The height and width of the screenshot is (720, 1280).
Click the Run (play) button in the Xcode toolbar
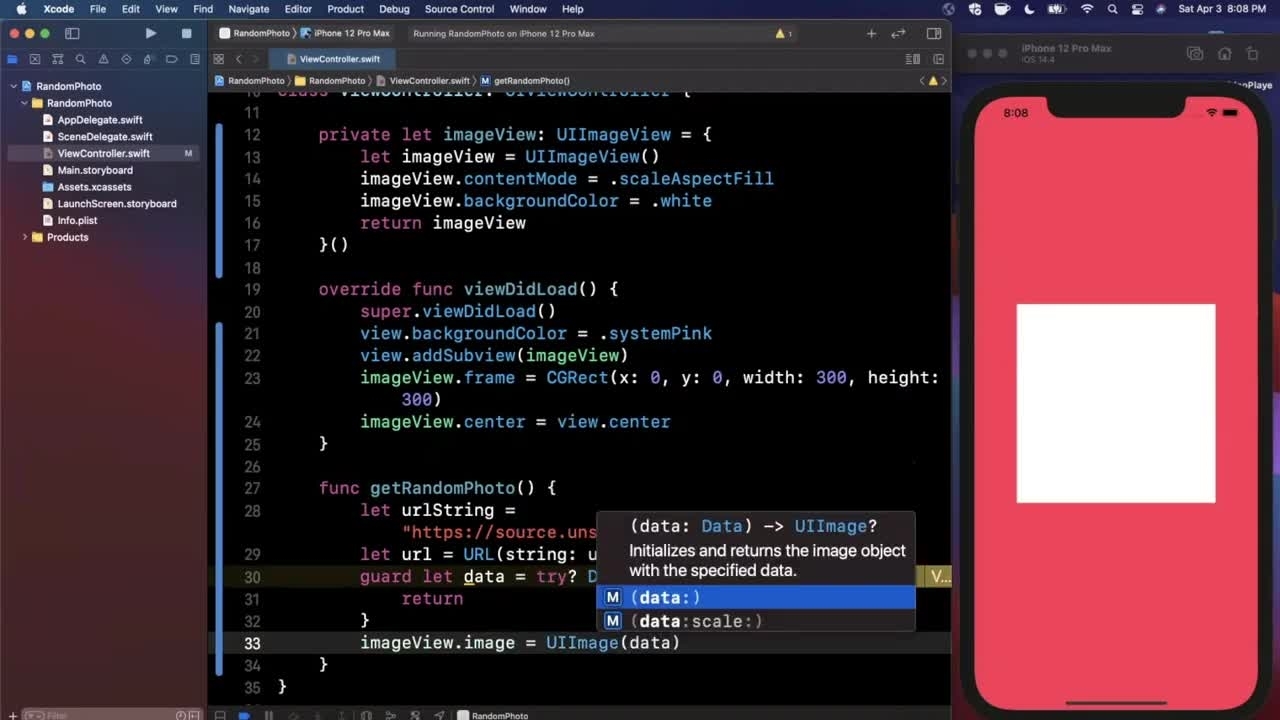(x=150, y=33)
